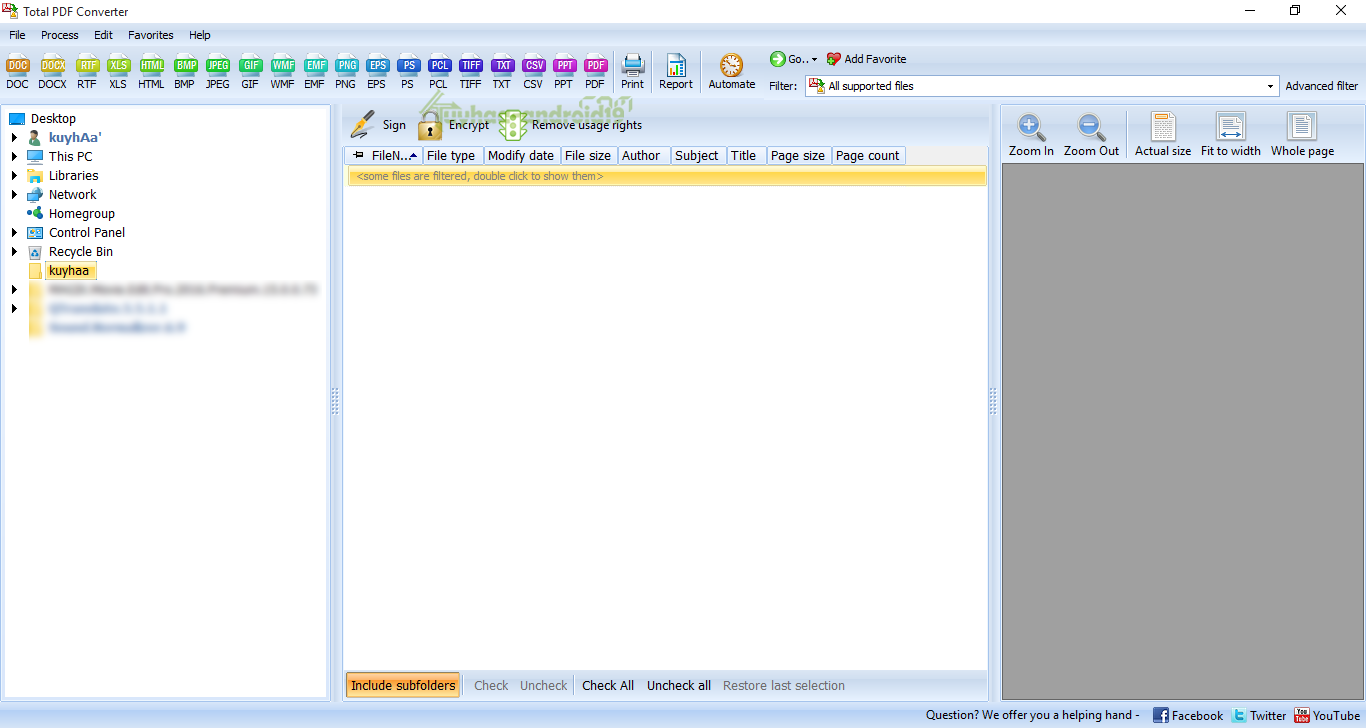This screenshot has width=1366, height=728.
Task: Sort by FileName column header
Action: tap(384, 155)
